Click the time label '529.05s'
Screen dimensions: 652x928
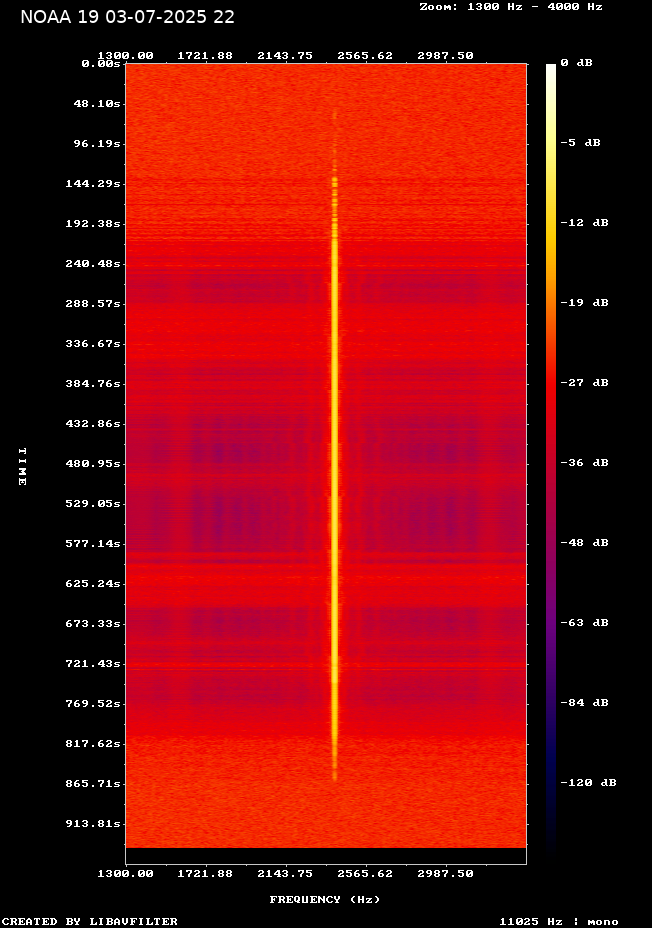coord(93,504)
